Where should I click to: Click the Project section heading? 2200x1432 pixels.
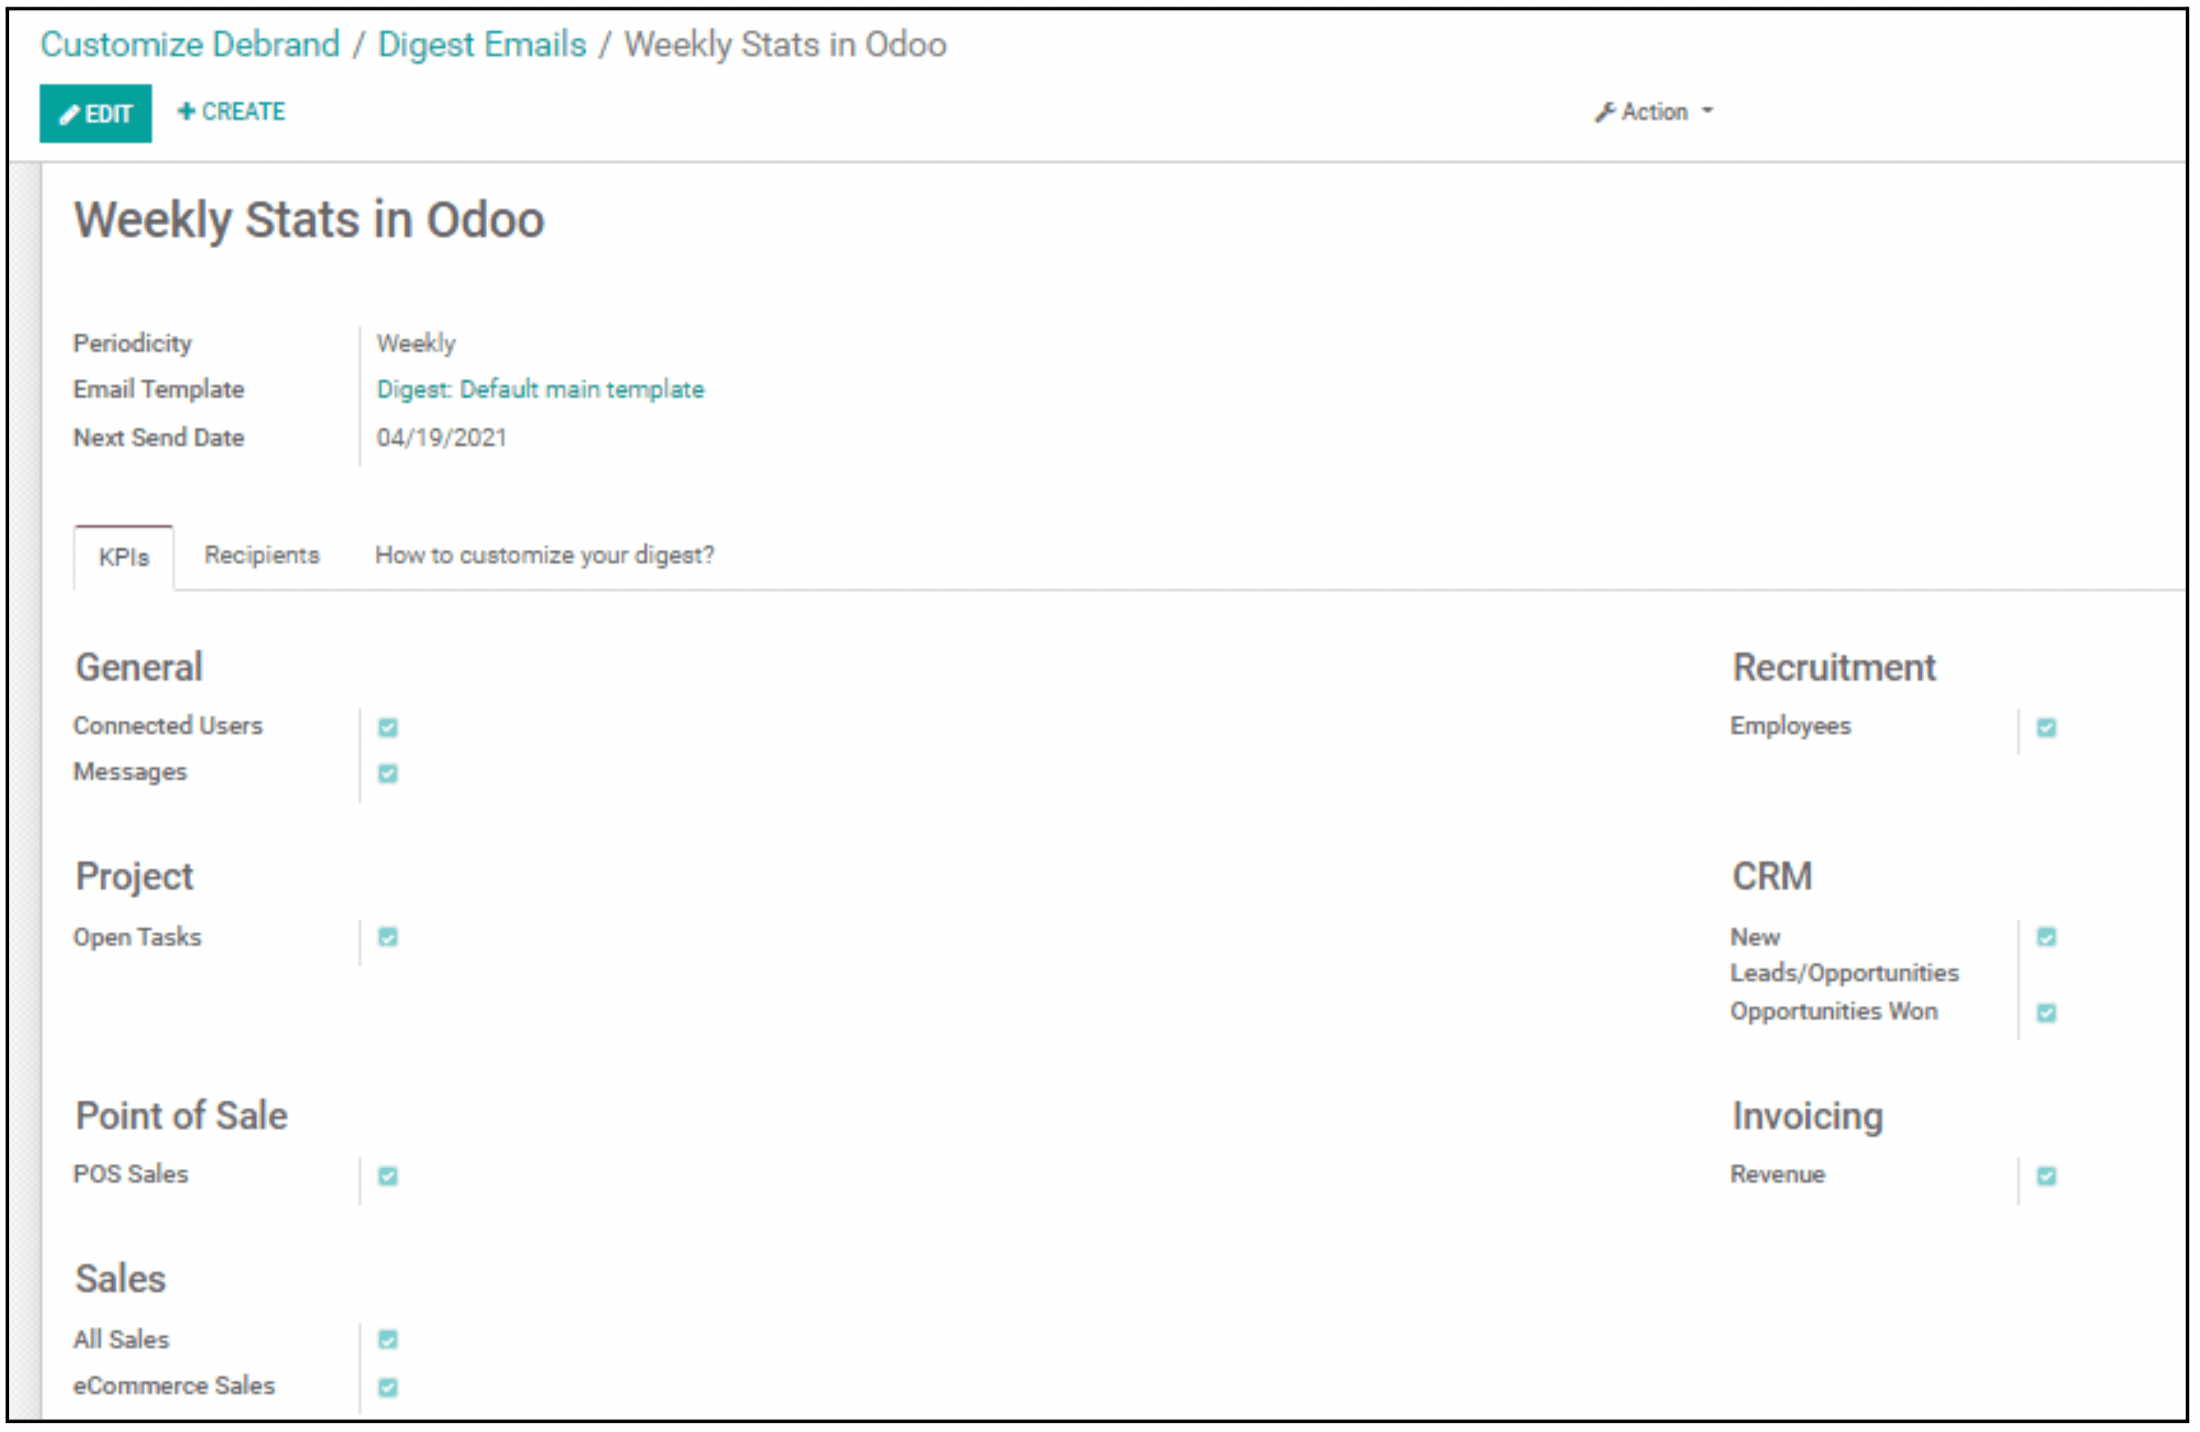[134, 877]
